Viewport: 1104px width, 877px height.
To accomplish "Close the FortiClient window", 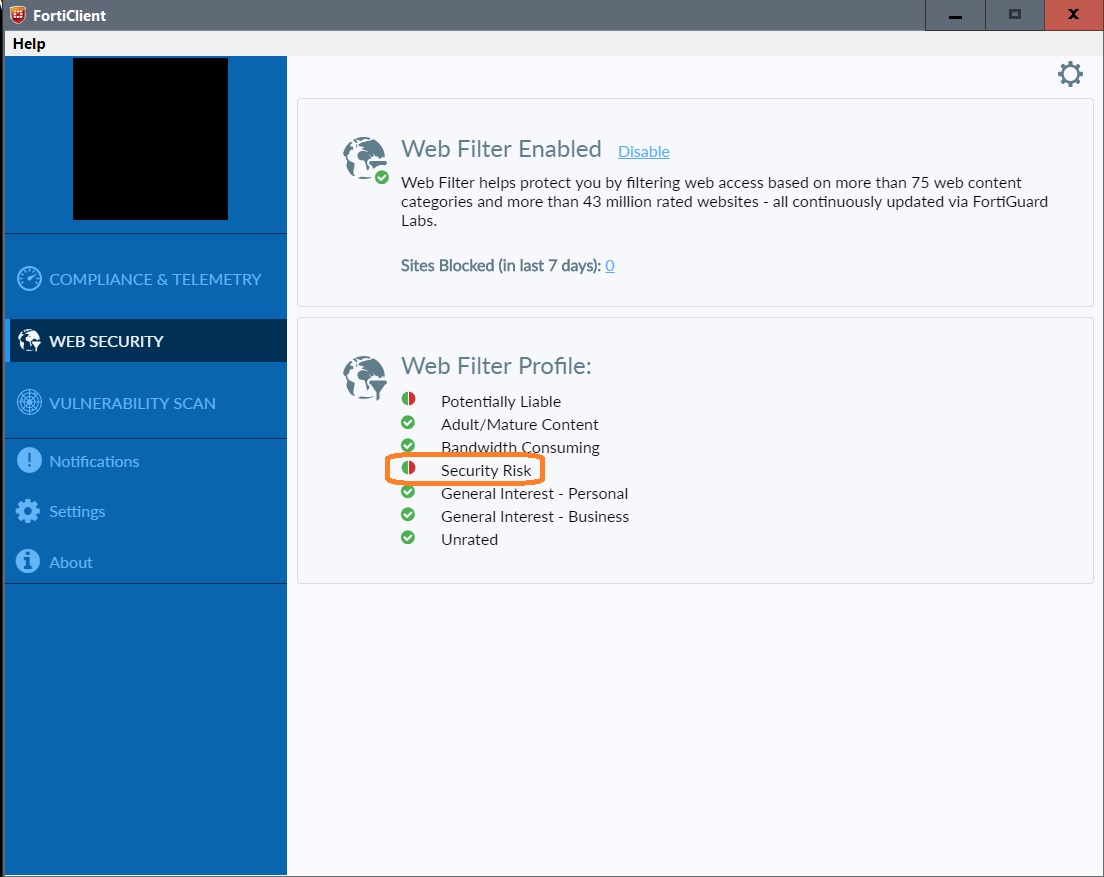I will (x=1074, y=15).
